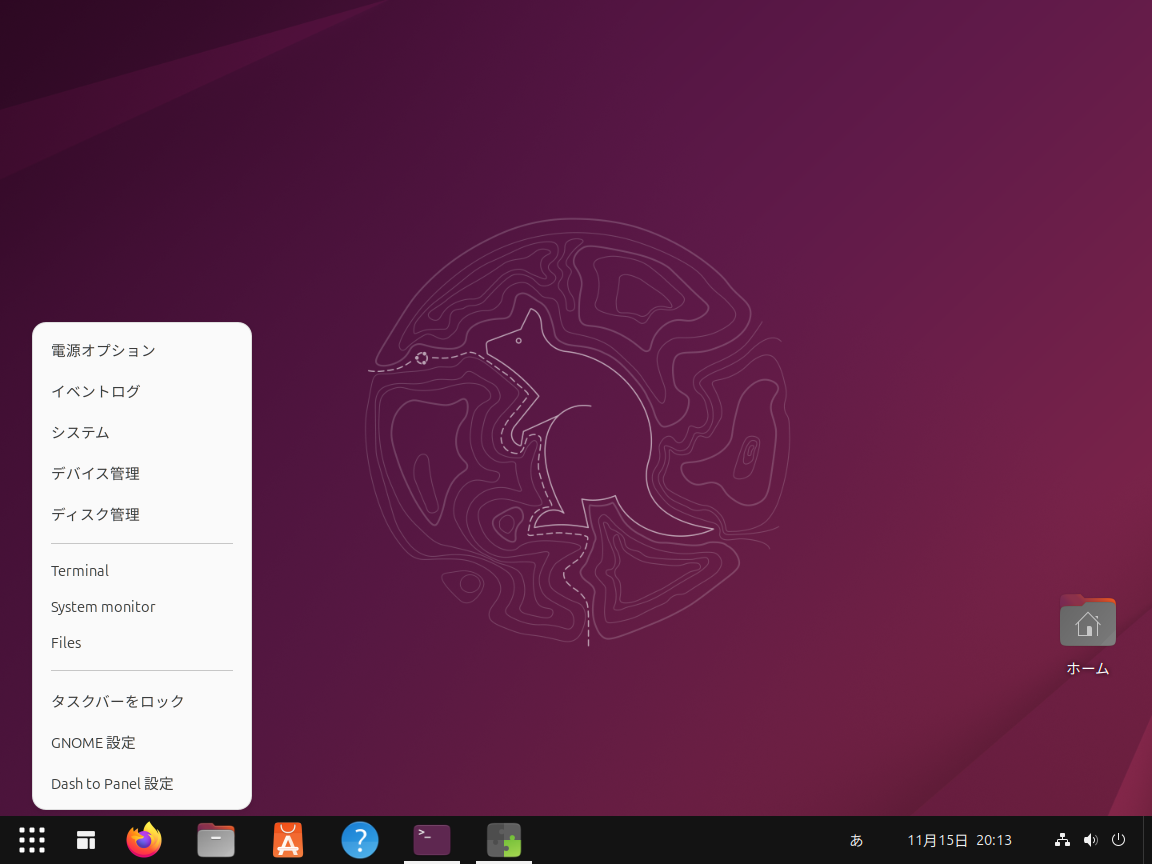Screen dimensions: 1152x864
Task: Toggle タスクバーをロック in the menu
Action: pyautogui.click(x=118, y=701)
